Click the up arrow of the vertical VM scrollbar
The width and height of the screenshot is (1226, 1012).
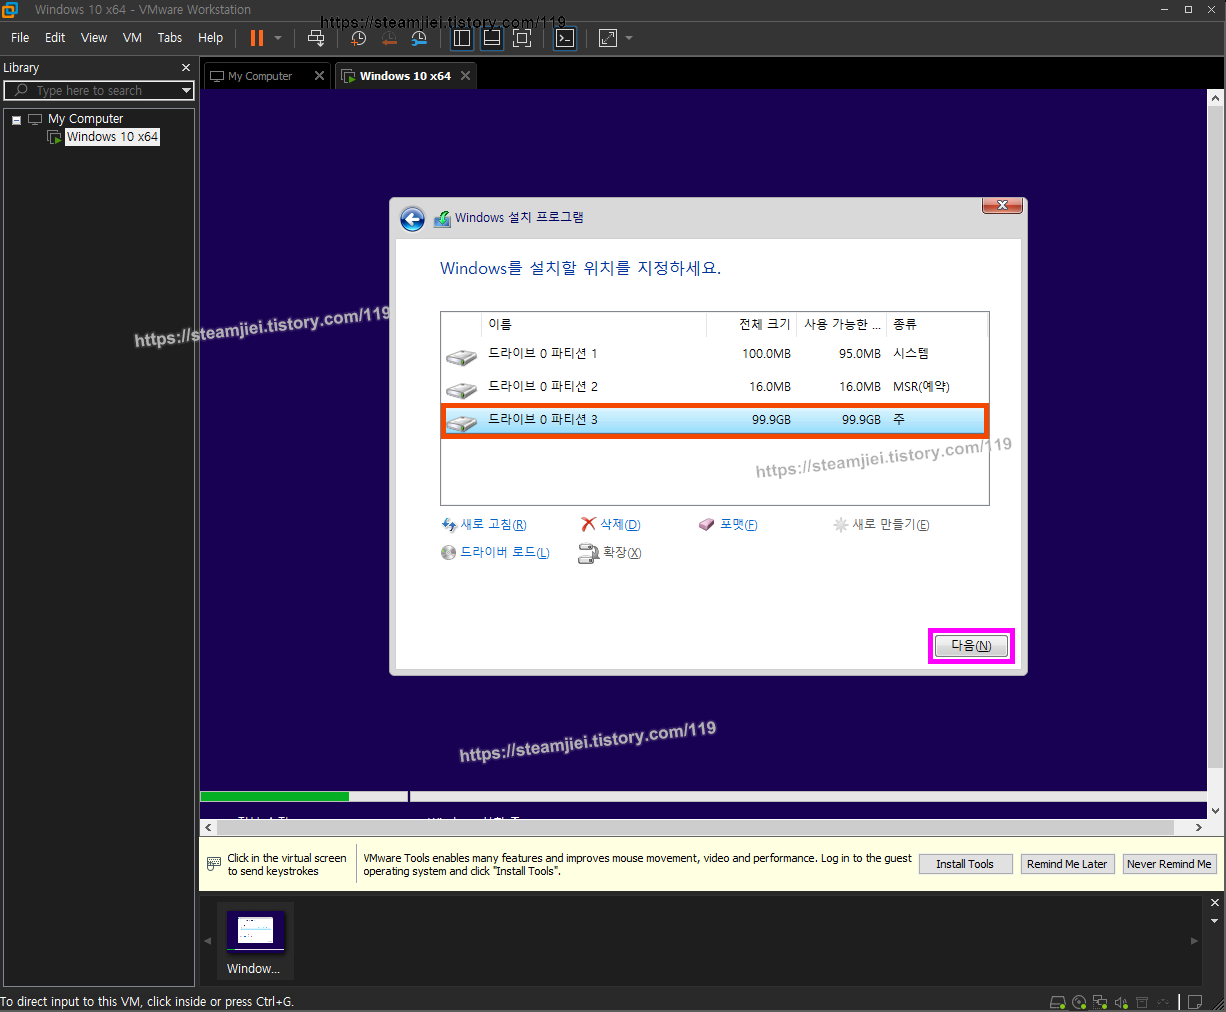[x=1215, y=98]
